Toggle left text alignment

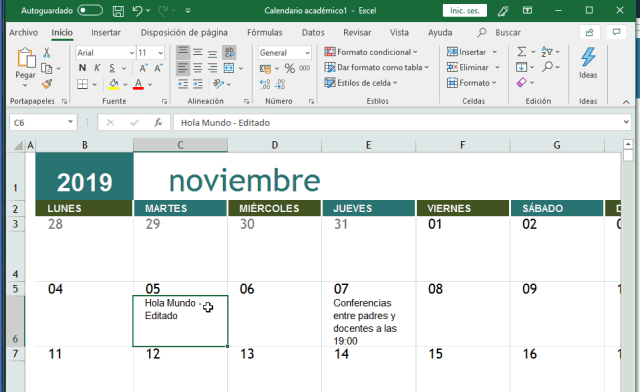[183, 68]
